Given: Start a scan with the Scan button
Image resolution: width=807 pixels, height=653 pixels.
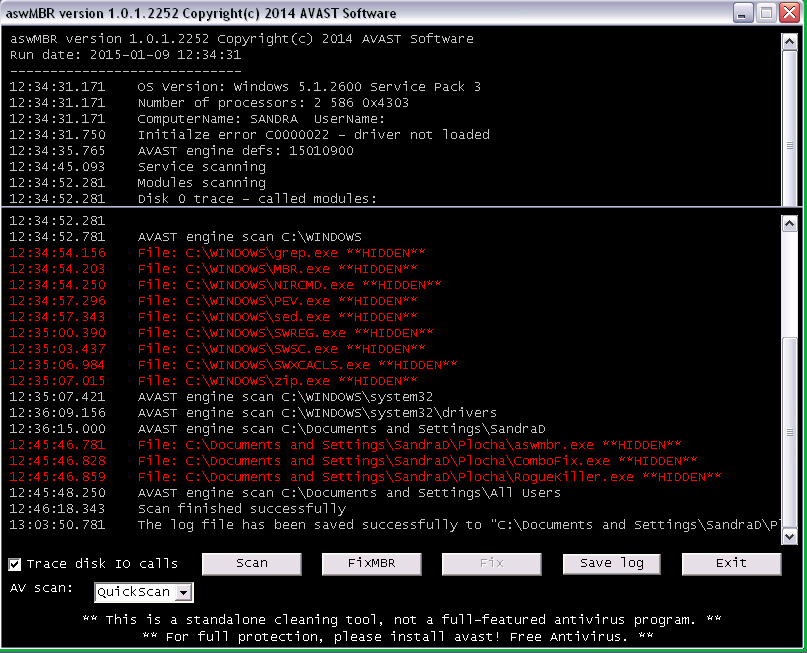Looking at the screenshot, I should tap(252, 563).
